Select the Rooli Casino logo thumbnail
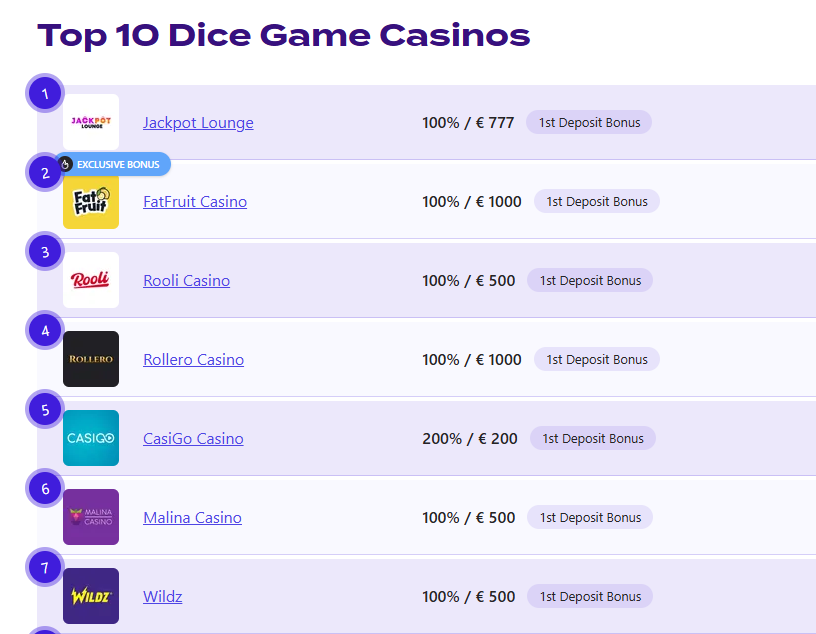The height and width of the screenshot is (634, 816). (x=91, y=280)
